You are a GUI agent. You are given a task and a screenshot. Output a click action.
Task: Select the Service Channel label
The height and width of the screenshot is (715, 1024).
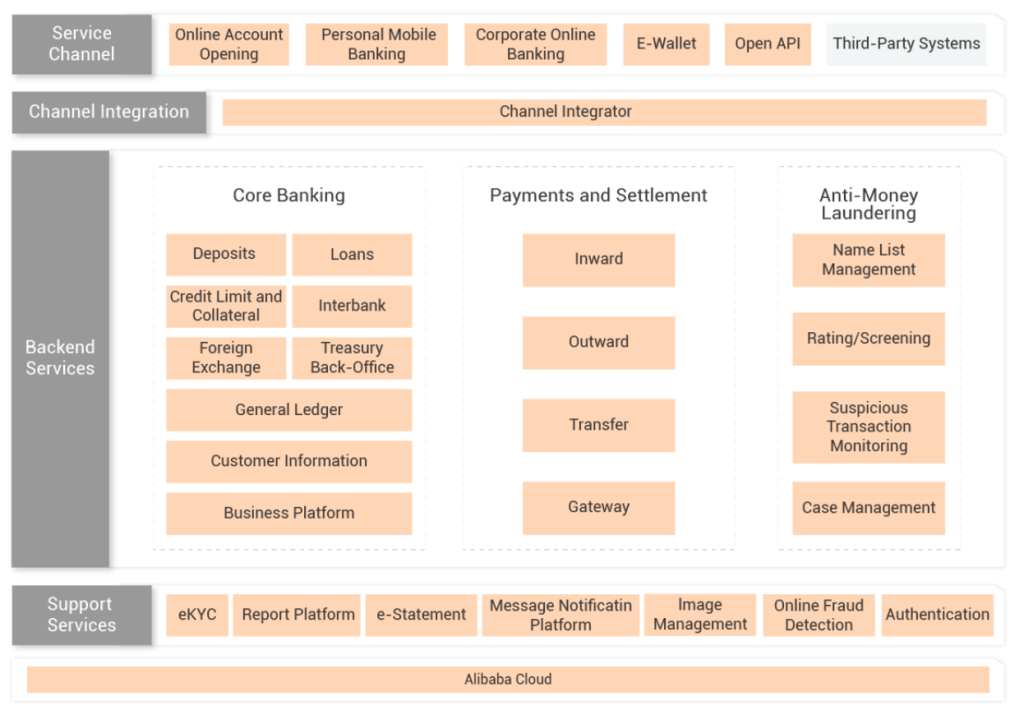[82, 44]
